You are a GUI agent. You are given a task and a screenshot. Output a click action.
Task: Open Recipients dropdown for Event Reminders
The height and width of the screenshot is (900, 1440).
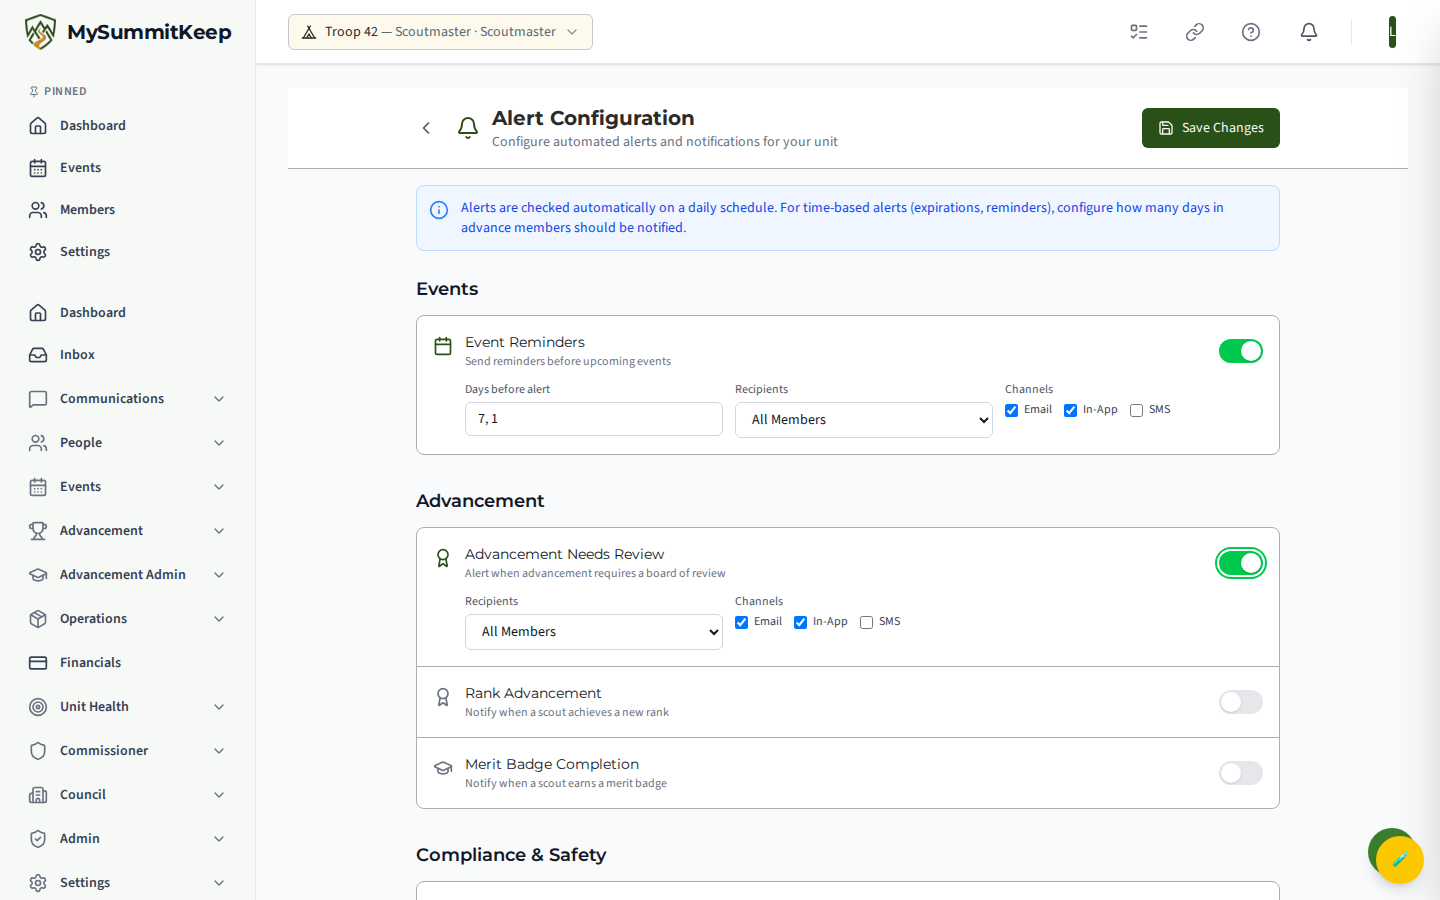coord(864,420)
